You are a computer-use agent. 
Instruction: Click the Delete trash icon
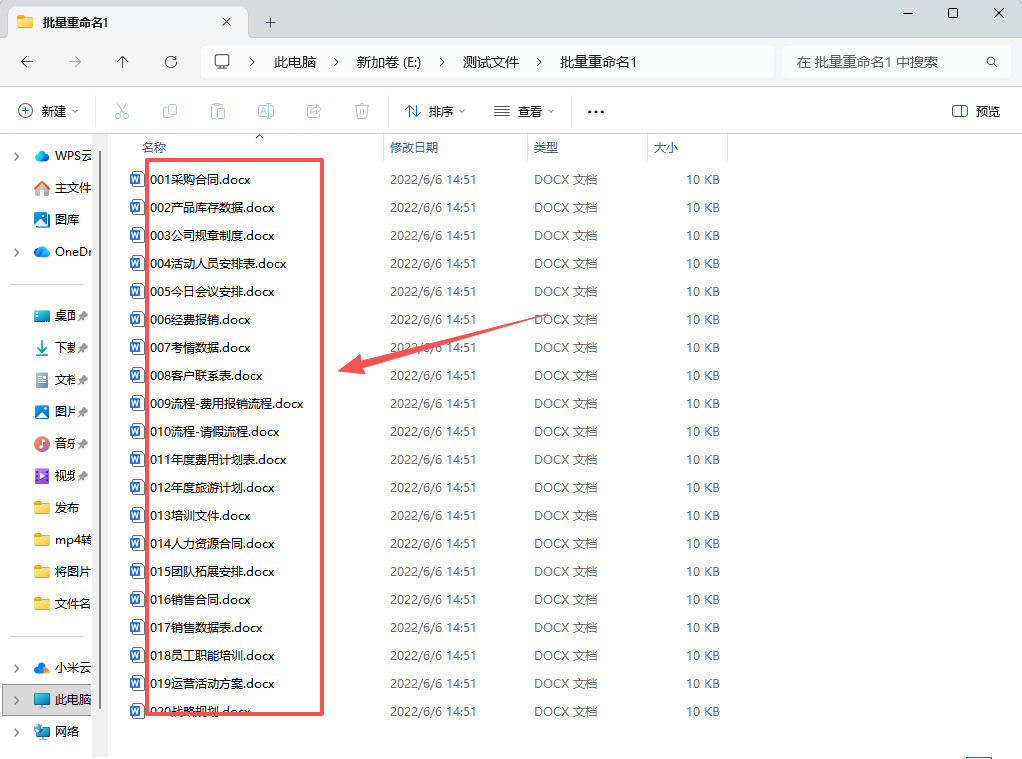click(362, 112)
